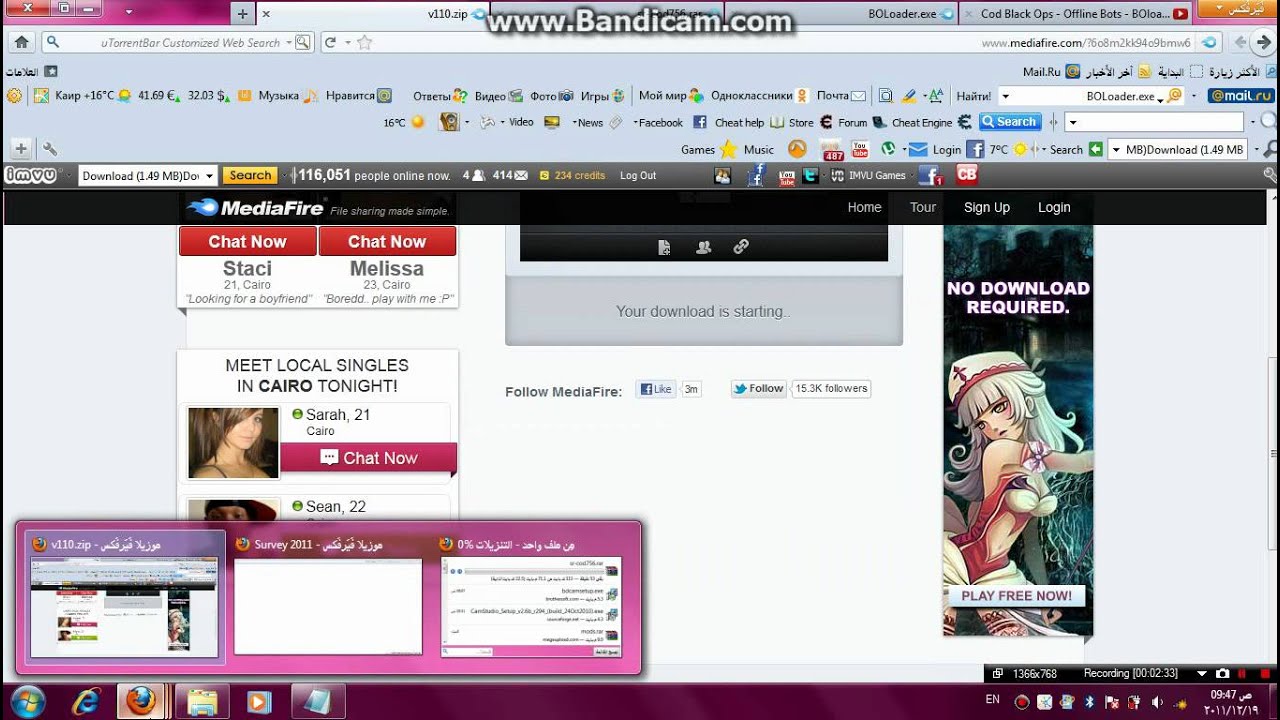Open the uTorrent icon in the toolbar
Screen dimensions: 1280x720
click(887, 149)
